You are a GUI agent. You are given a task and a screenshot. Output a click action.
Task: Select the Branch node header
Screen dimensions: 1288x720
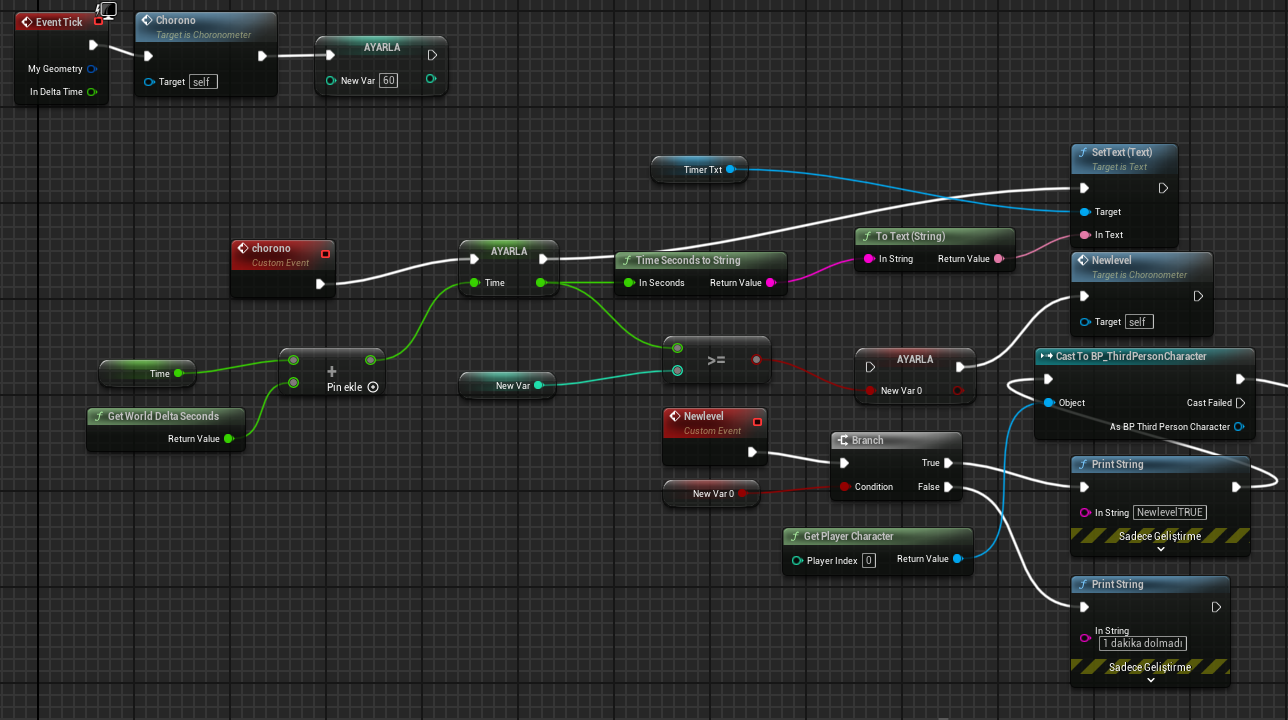[x=896, y=441]
